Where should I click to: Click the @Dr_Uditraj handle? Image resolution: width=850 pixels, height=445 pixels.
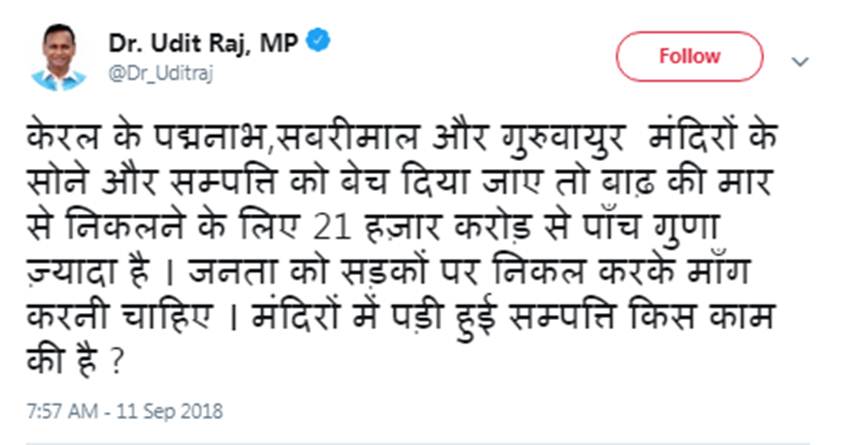point(160,74)
